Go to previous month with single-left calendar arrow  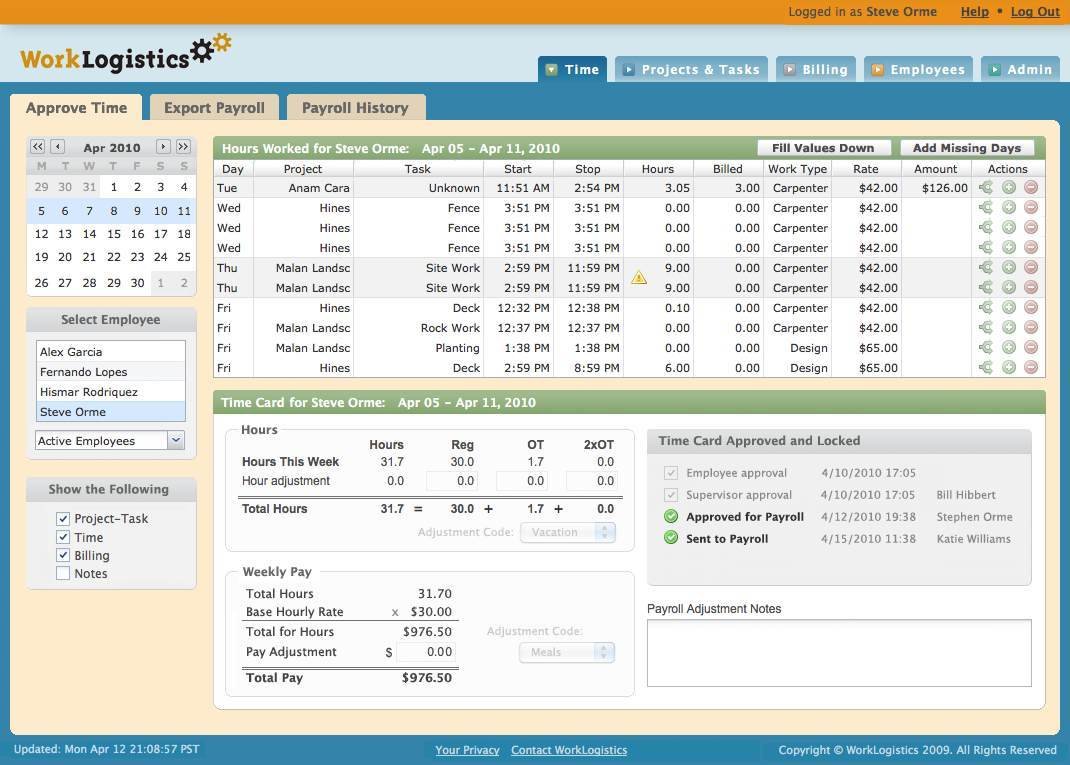pyautogui.click(x=58, y=147)
